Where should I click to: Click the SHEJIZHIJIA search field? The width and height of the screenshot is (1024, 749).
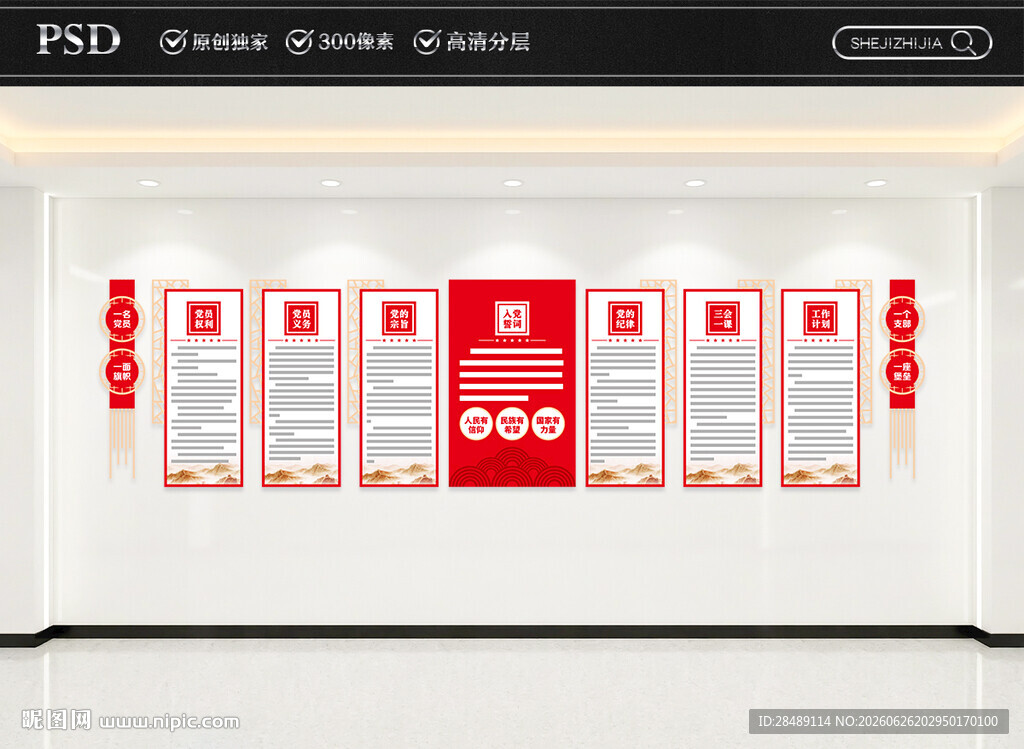[x=912, y=43]
